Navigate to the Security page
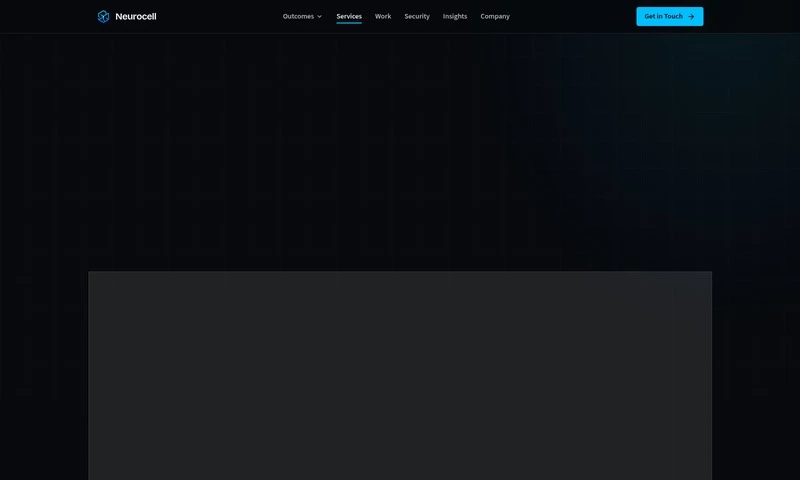 pyautogui.click(x=417, y=16)
